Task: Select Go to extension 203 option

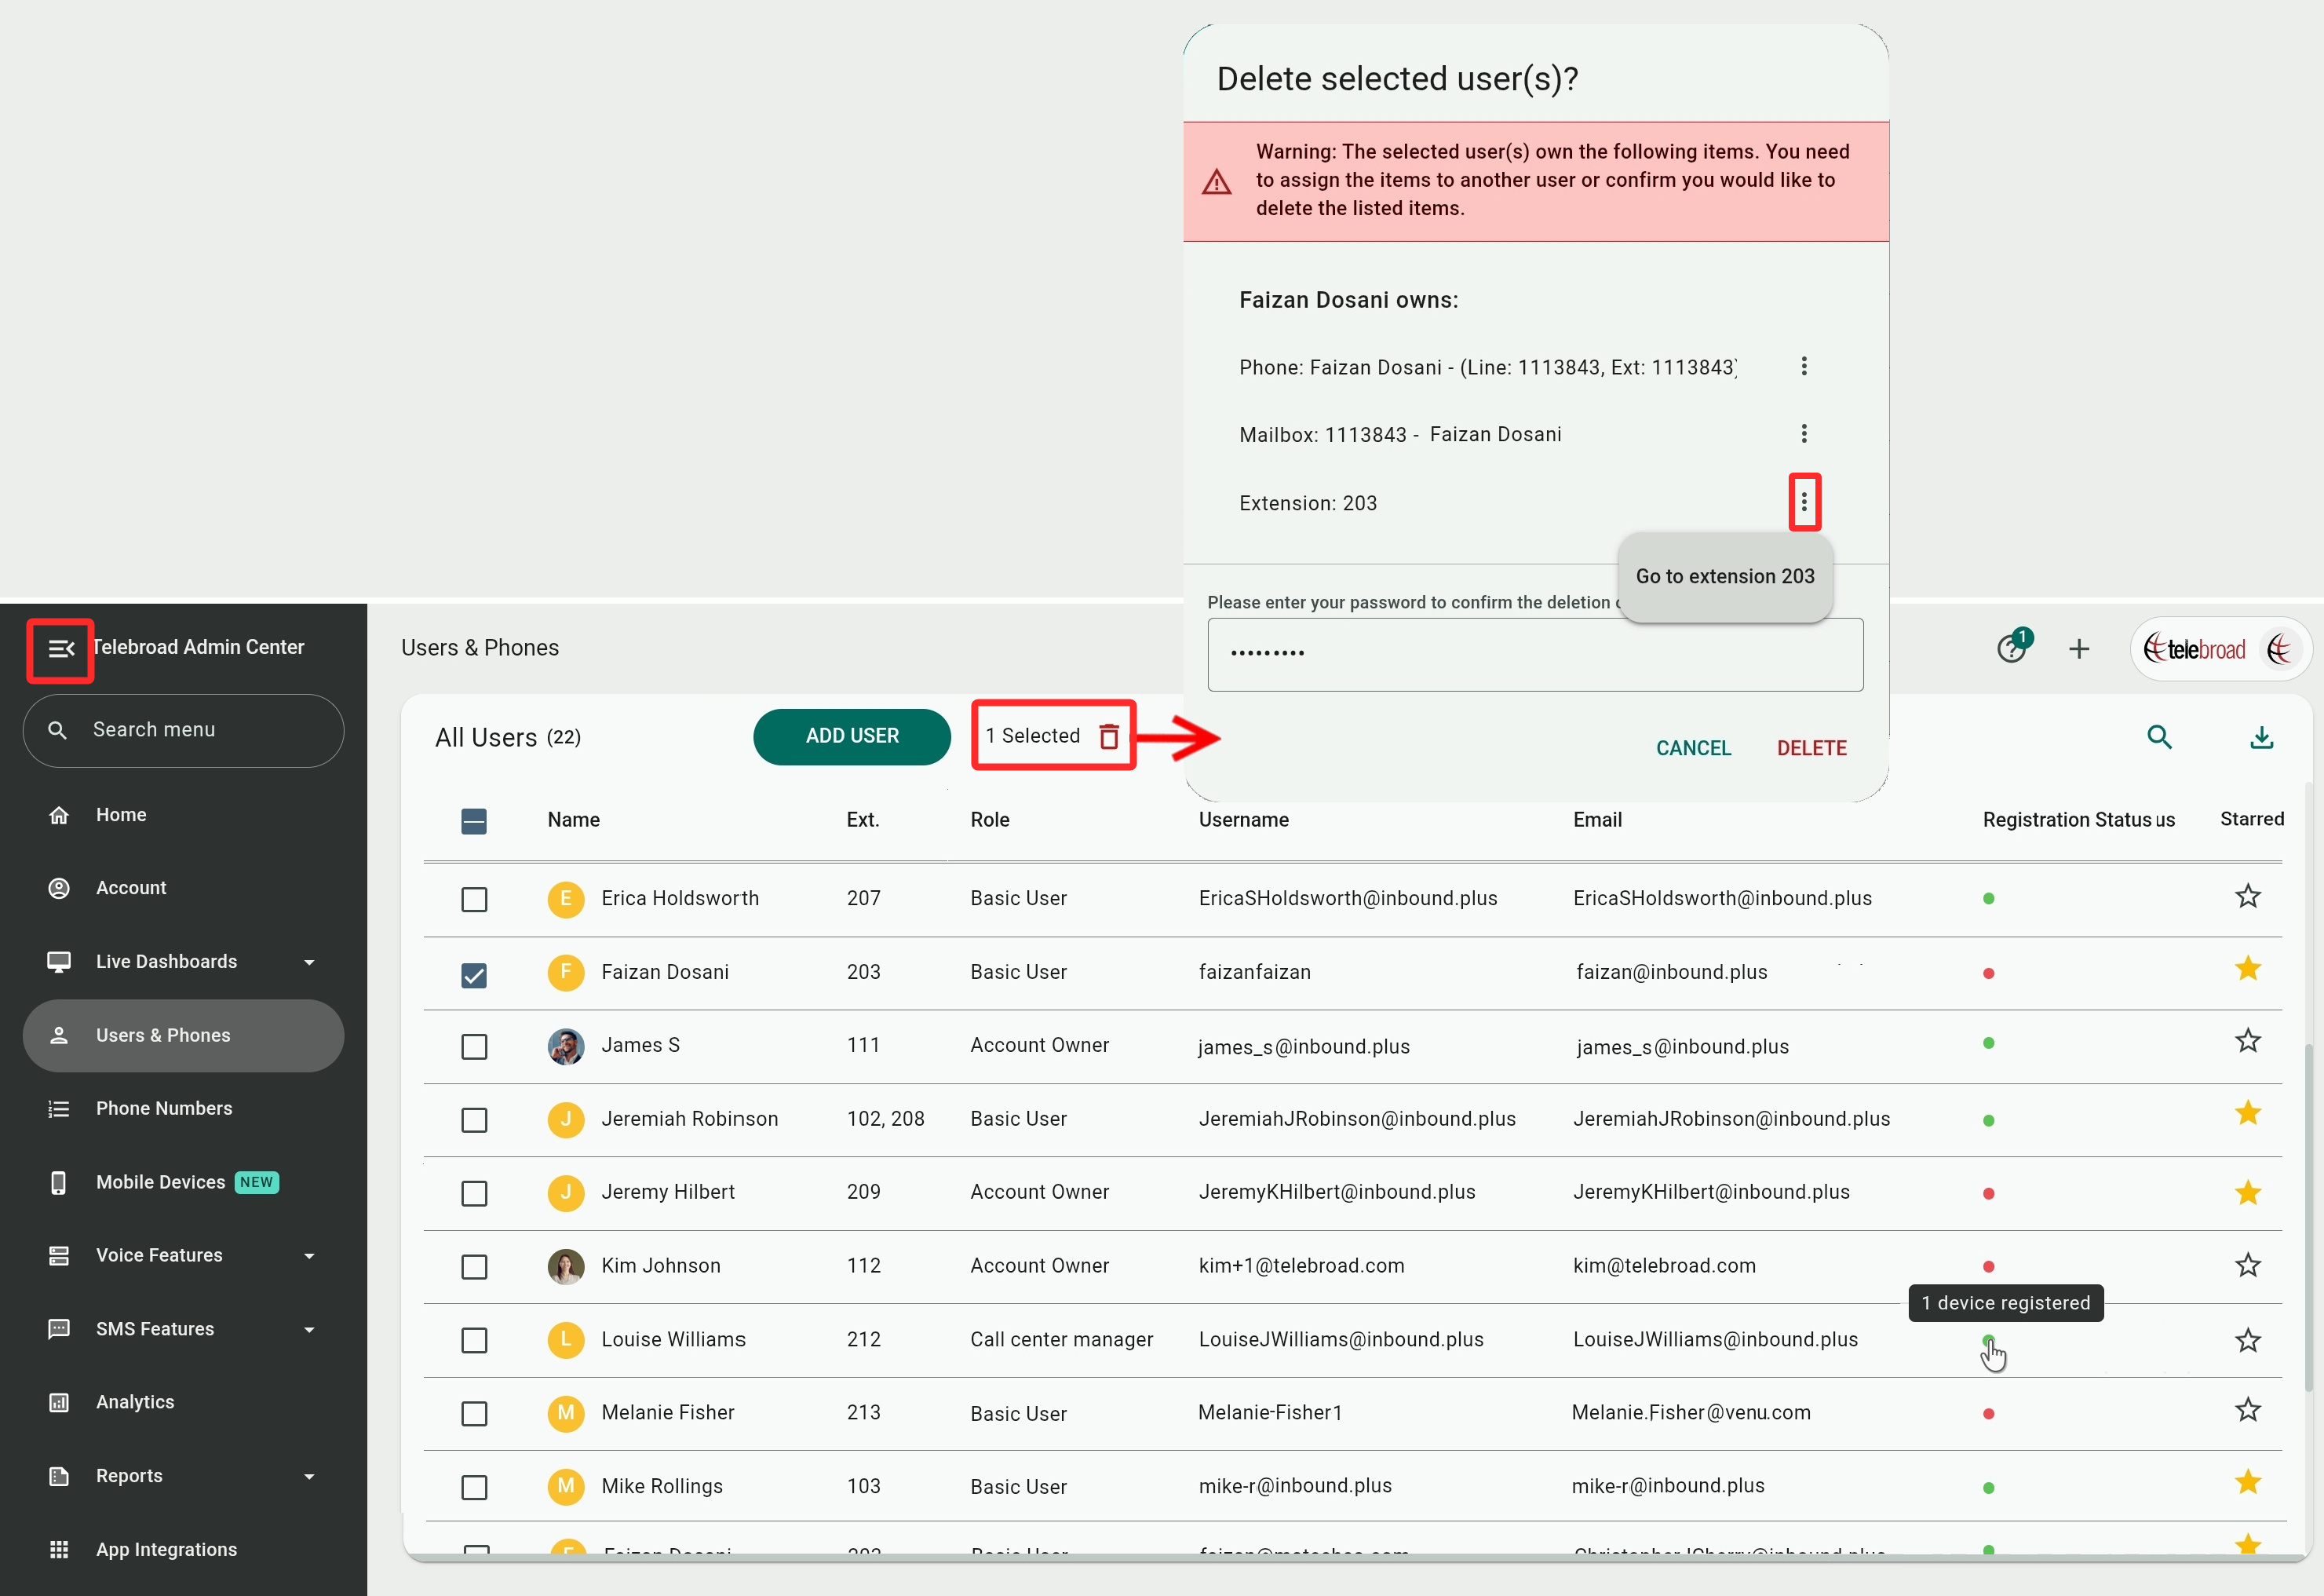Action: 1724,576
